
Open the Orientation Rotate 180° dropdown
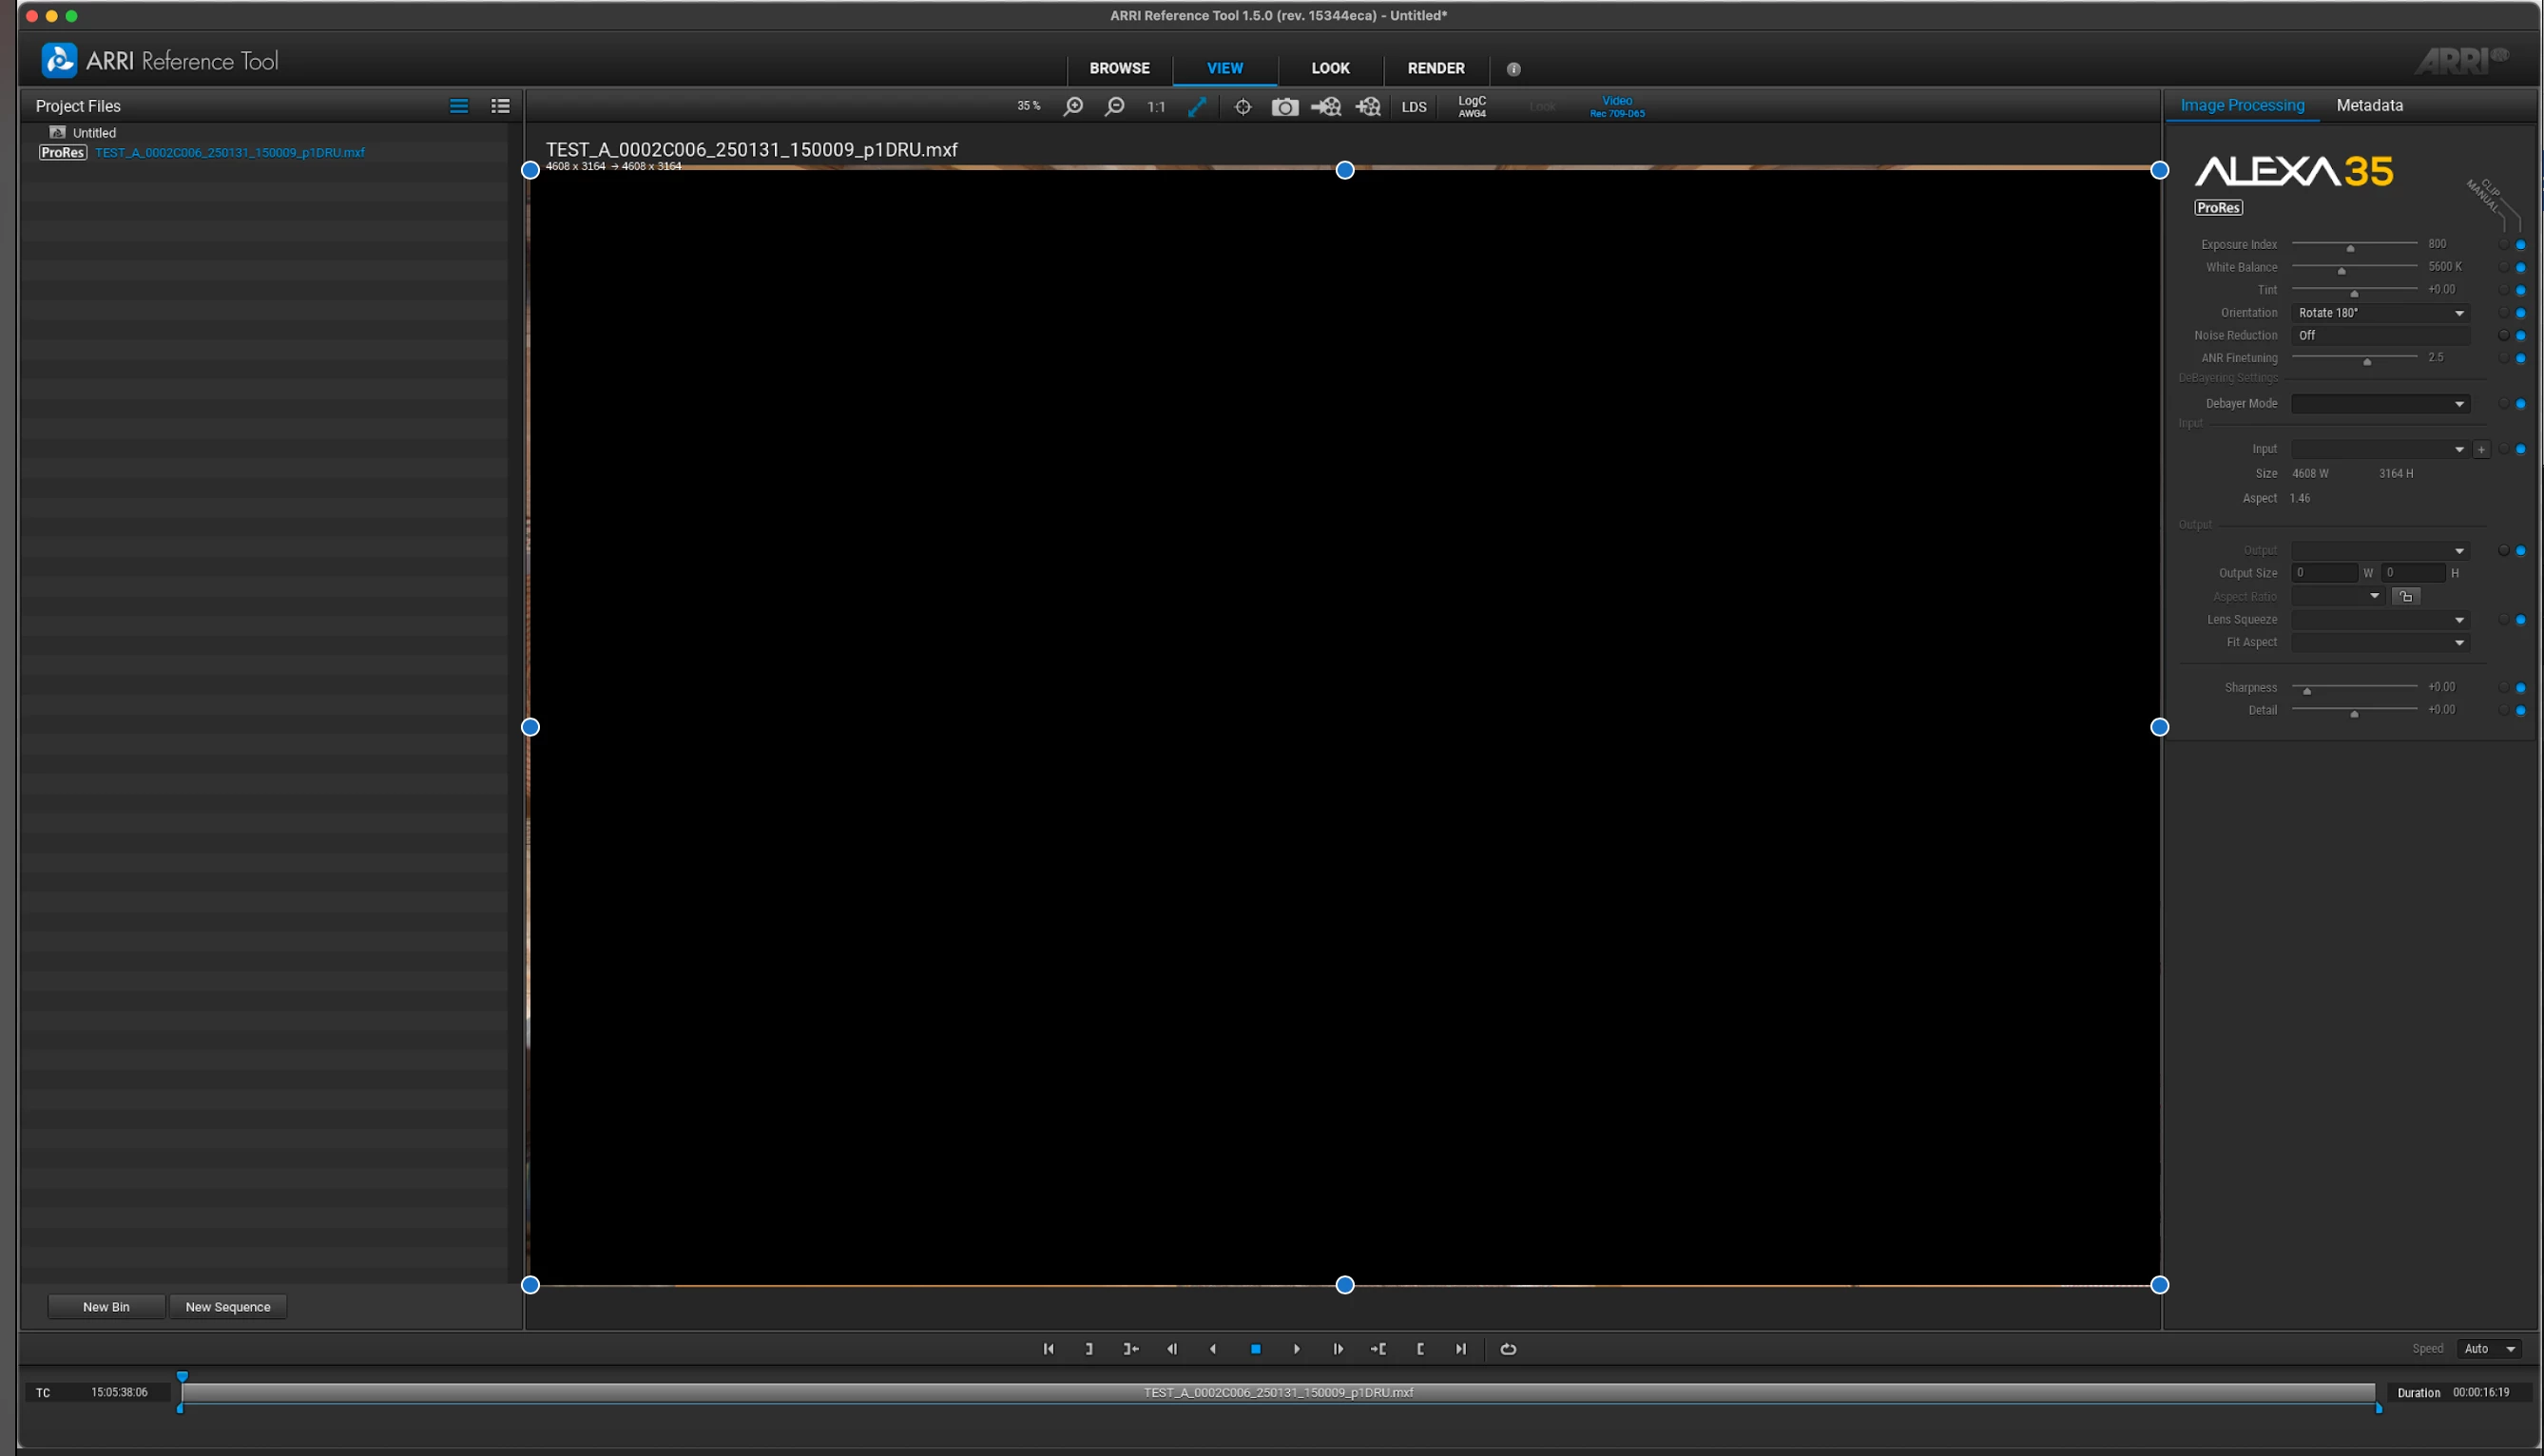pos(2379,313)
